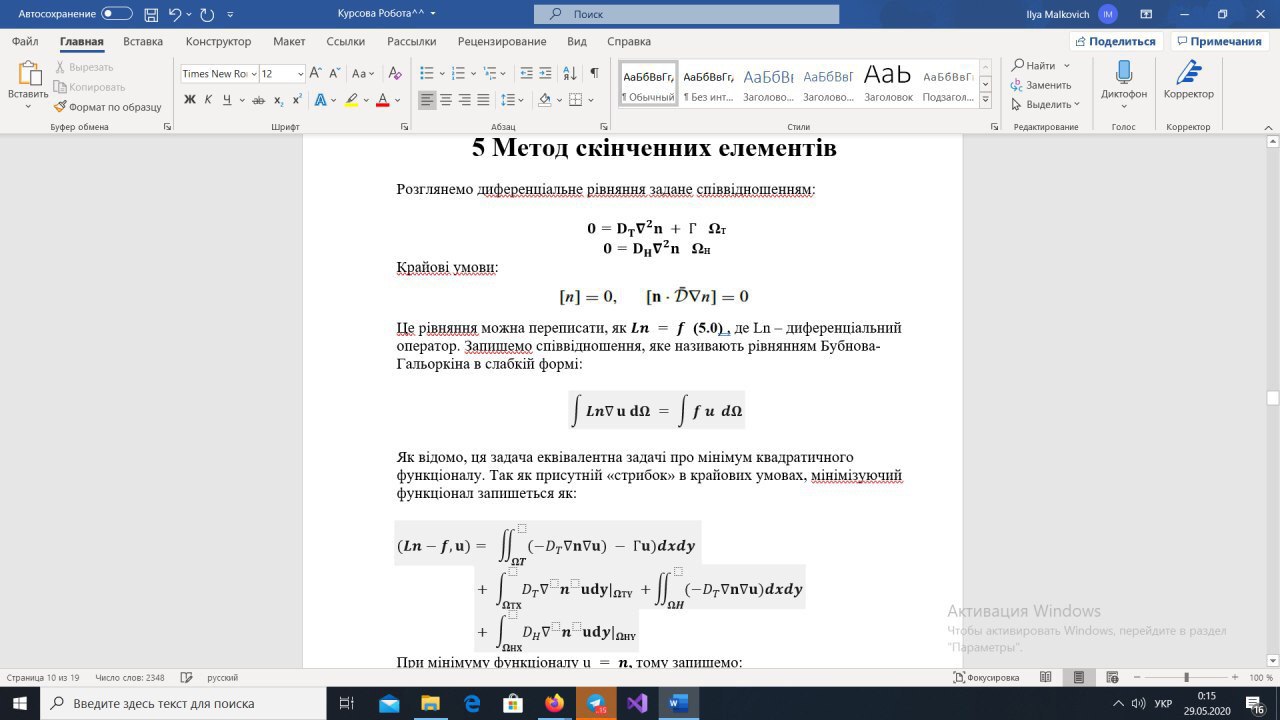1280x720 pixels.
Task: Apply multilevel list
Action: point(490,73)
